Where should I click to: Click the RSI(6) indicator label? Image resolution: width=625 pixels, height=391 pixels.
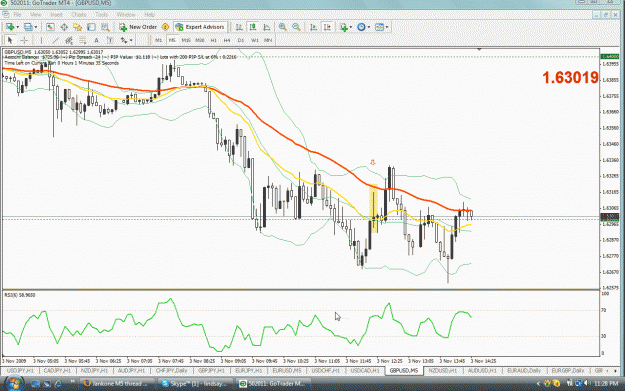[20, 295]
